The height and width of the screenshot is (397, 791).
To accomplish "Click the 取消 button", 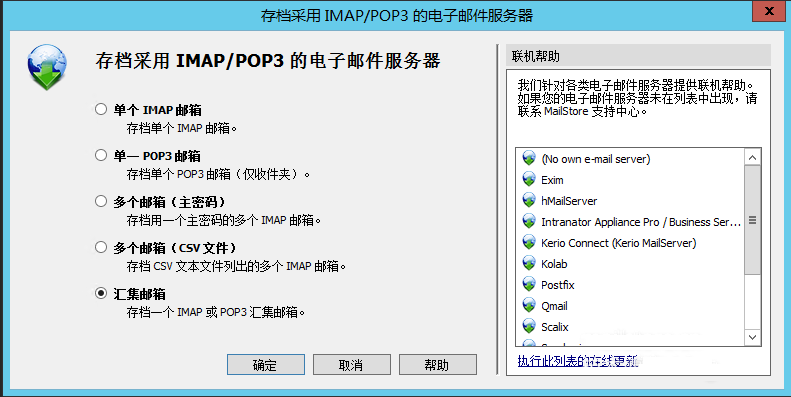I will 352,365.
